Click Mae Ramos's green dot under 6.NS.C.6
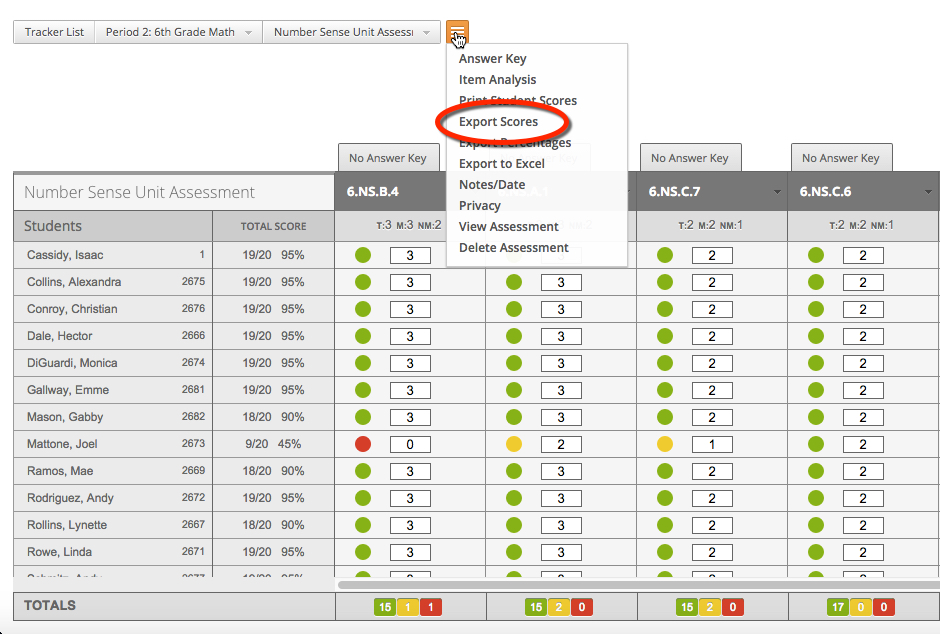This screenshot has width=940, height=634. click(x=817, y=470)
